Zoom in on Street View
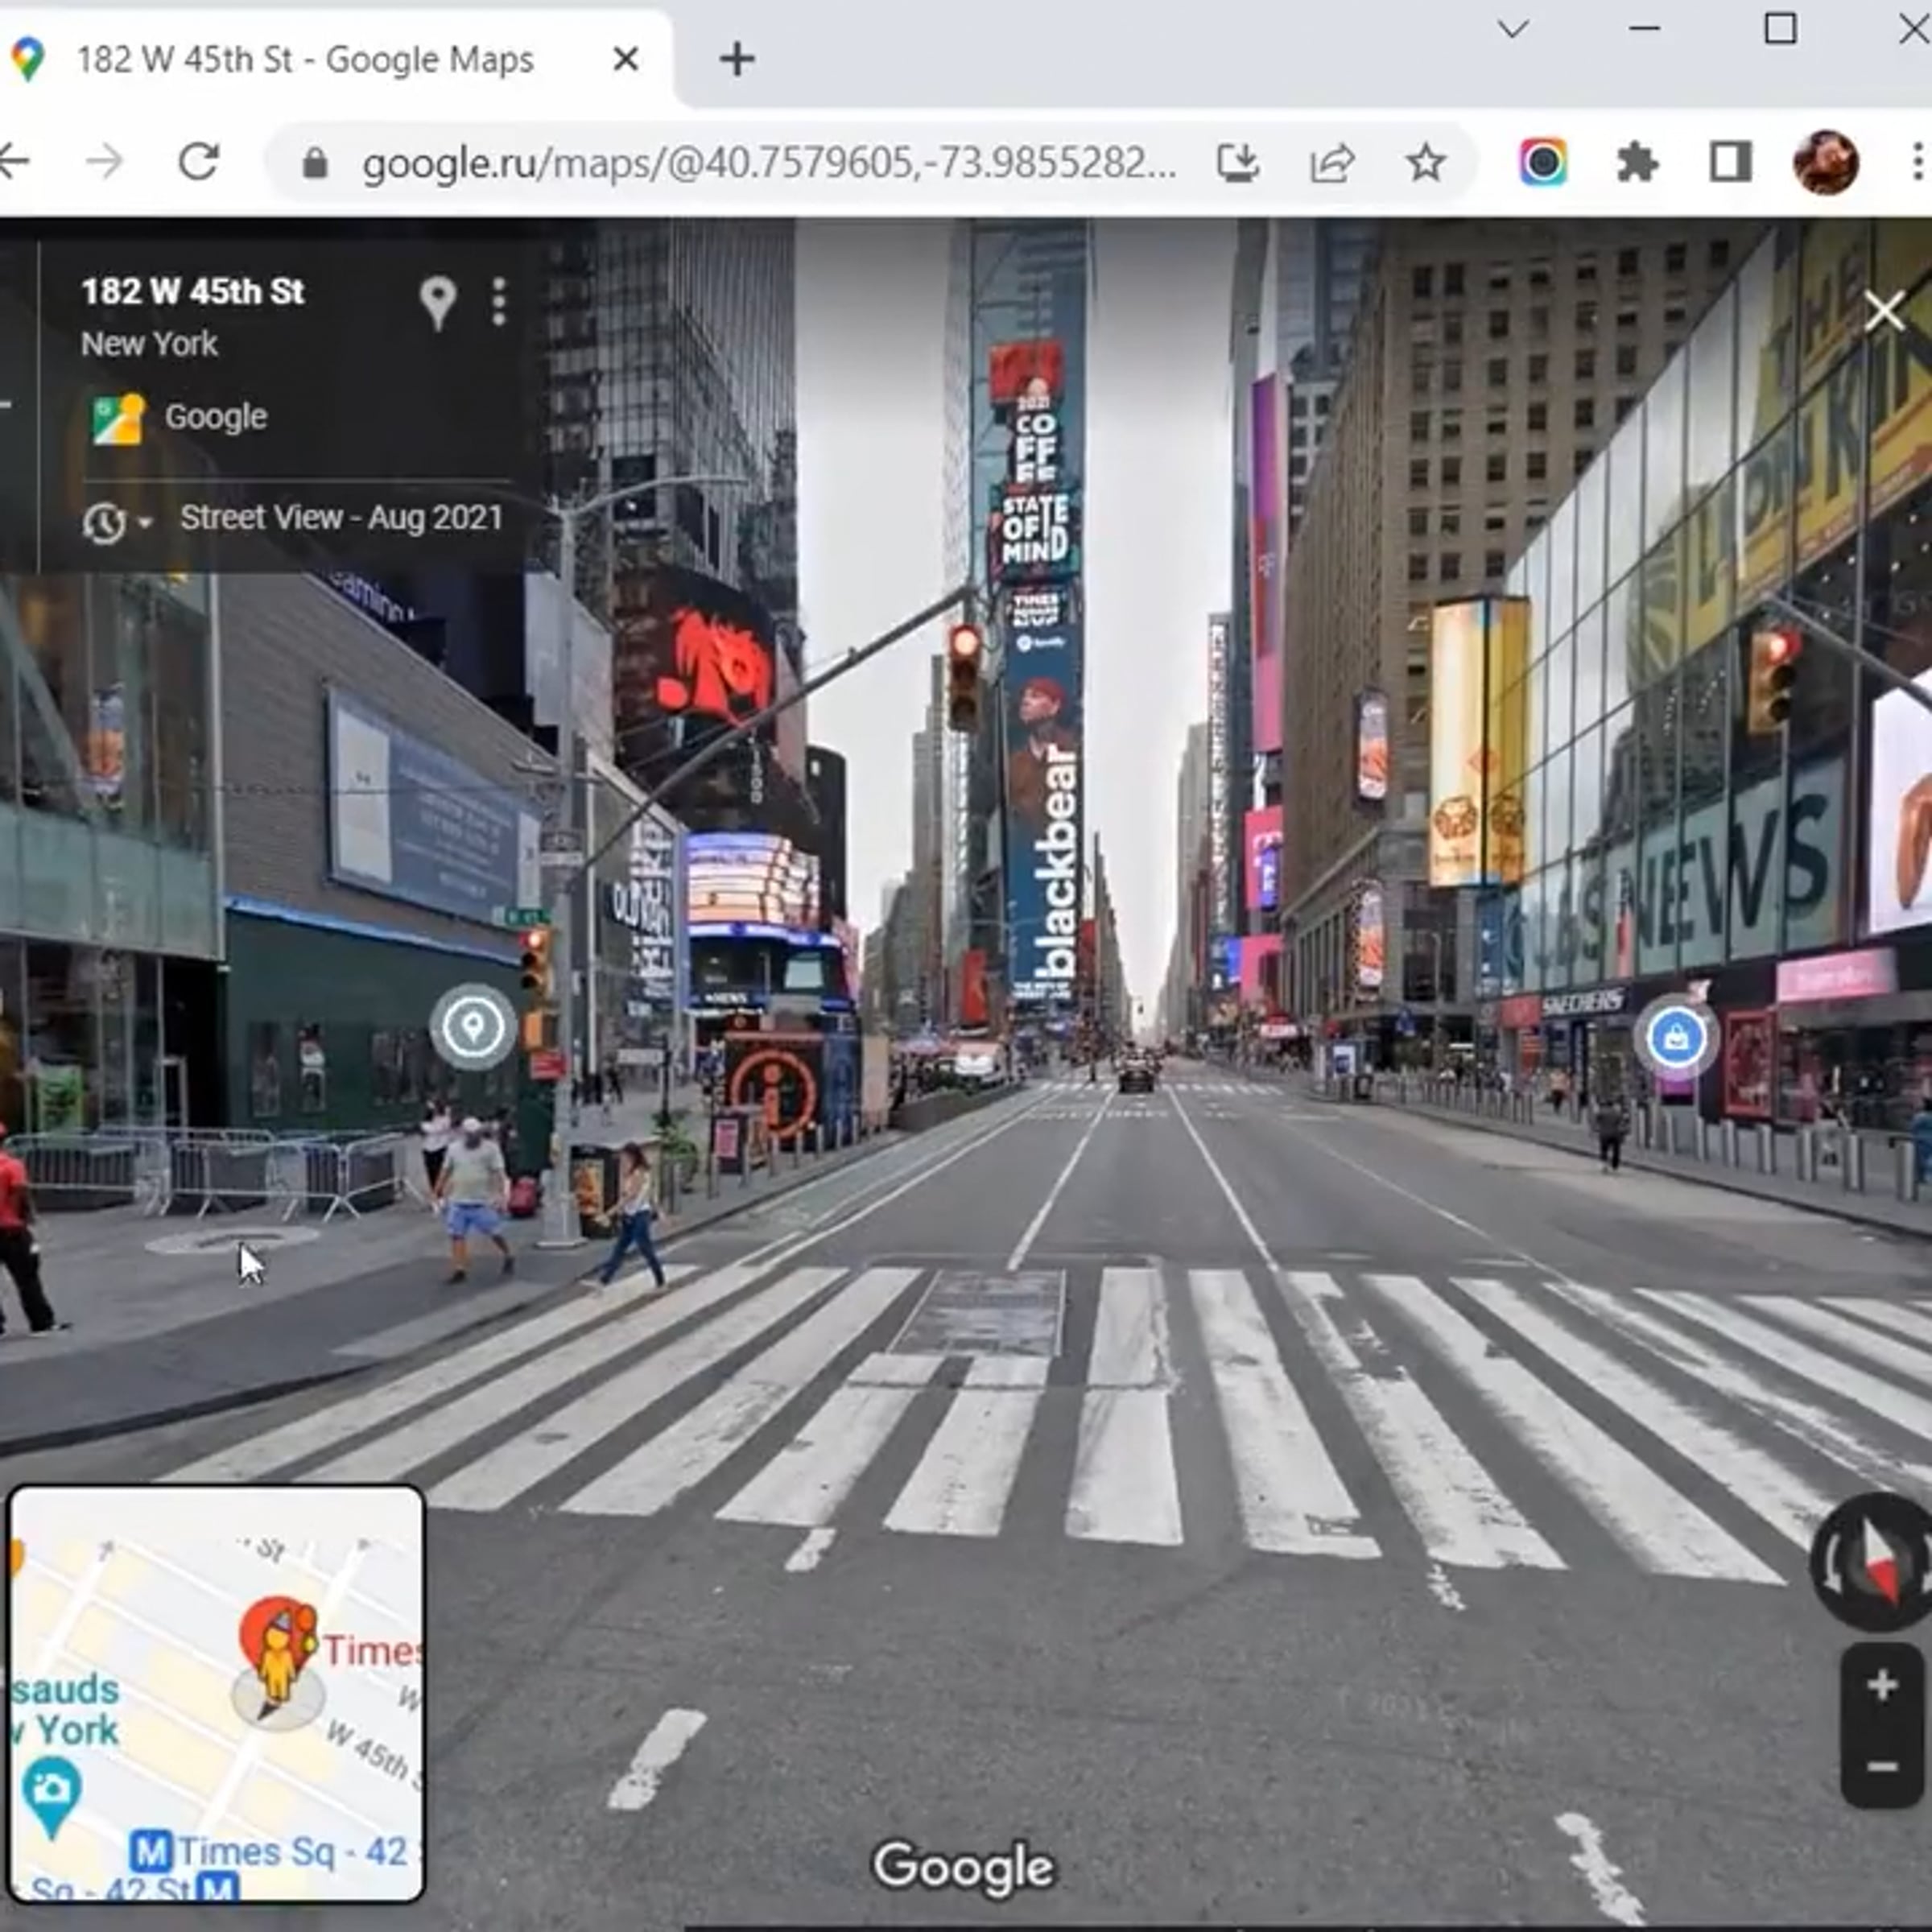Image resolution: width=1932 pixels, height=1932 pixels. click(1882, 1685)
